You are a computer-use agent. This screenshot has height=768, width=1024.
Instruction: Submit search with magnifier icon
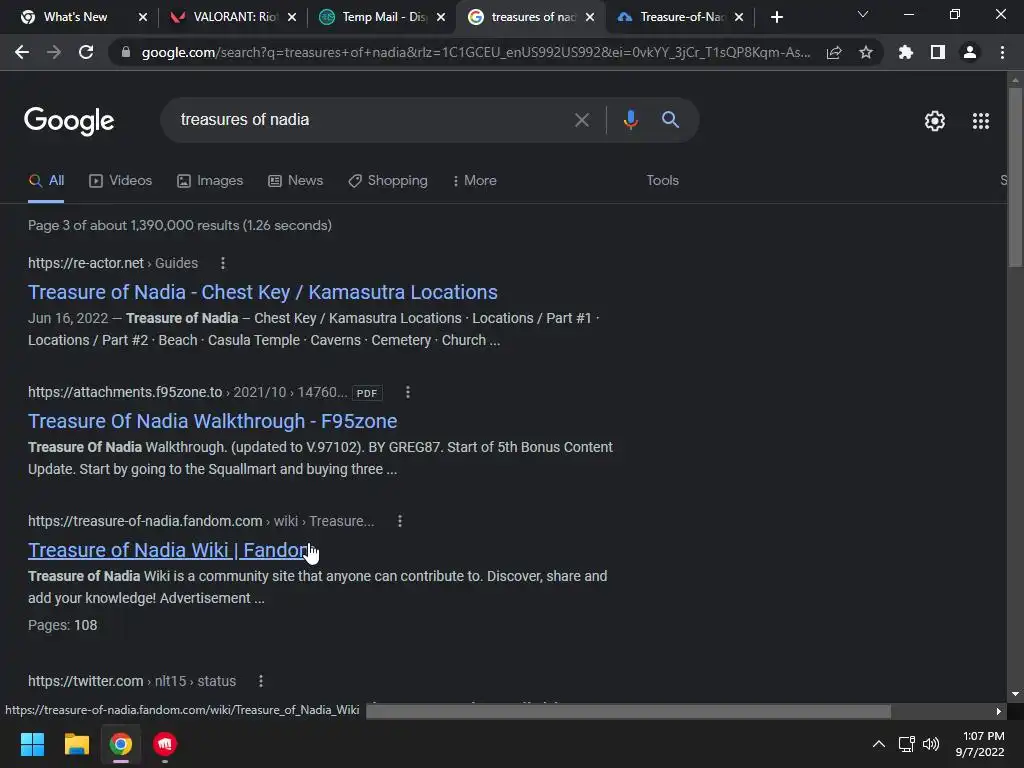click(x=670, y=120)
